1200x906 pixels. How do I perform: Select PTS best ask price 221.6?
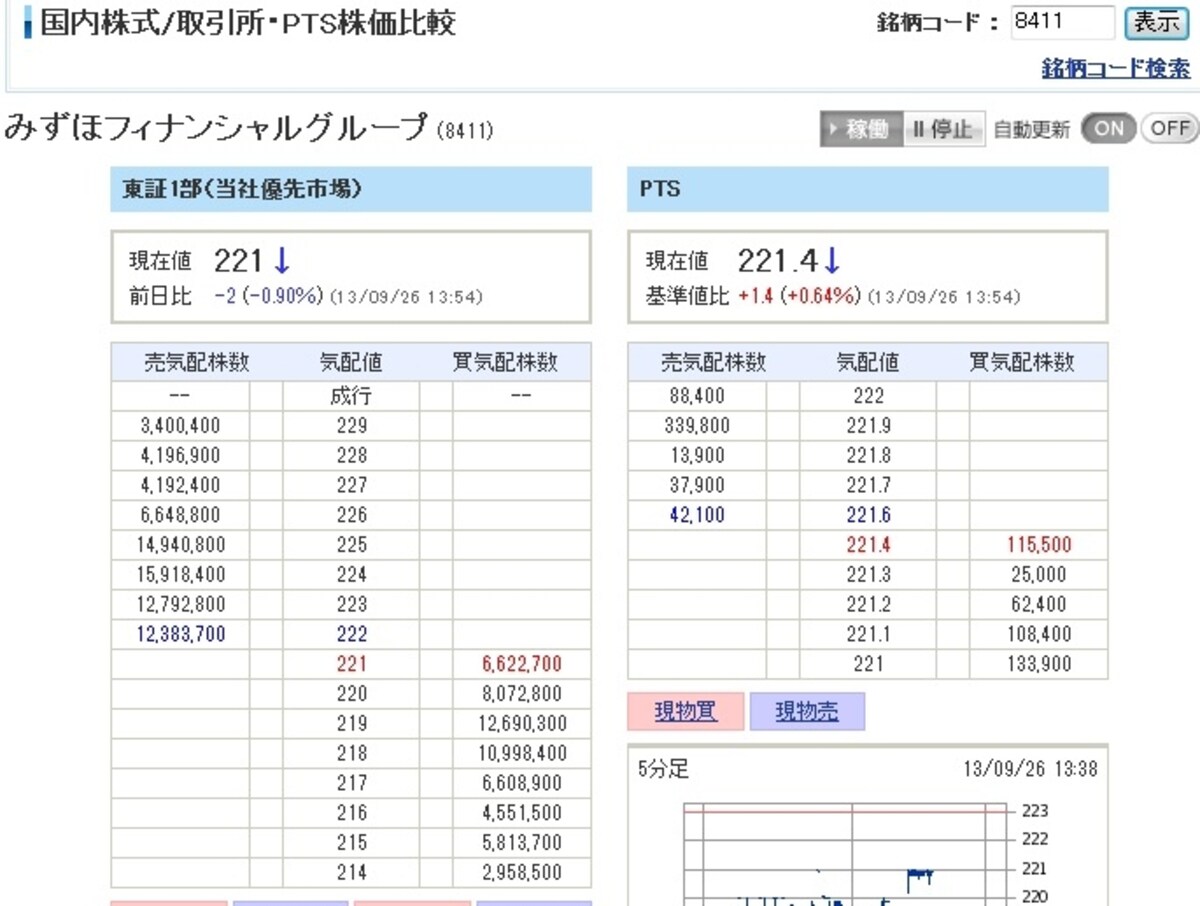point(868,515)
